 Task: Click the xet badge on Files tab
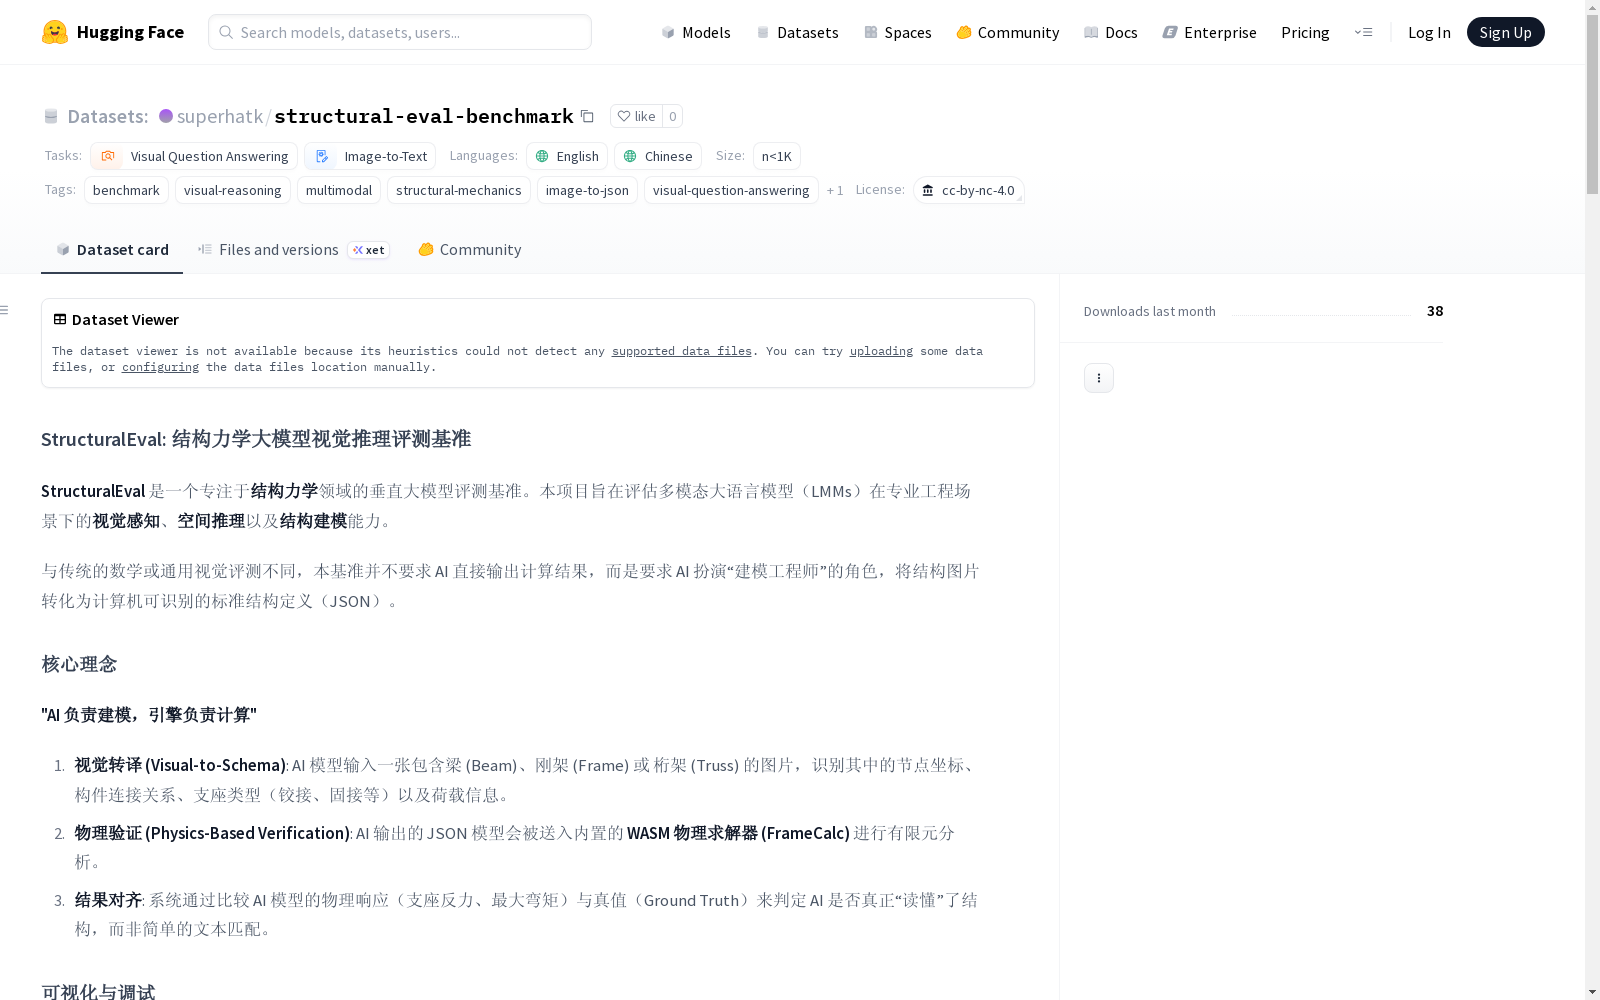tap(368, 250)
